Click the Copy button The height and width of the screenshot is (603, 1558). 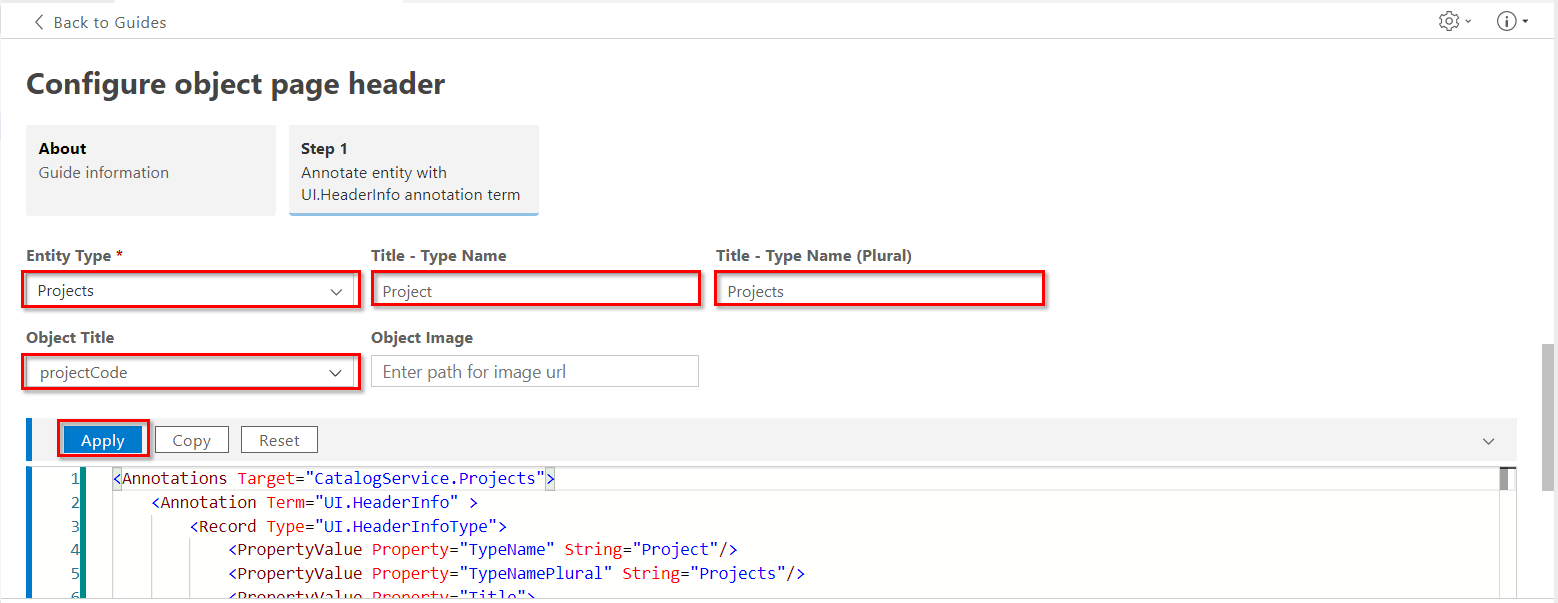(x=191, y=440)
